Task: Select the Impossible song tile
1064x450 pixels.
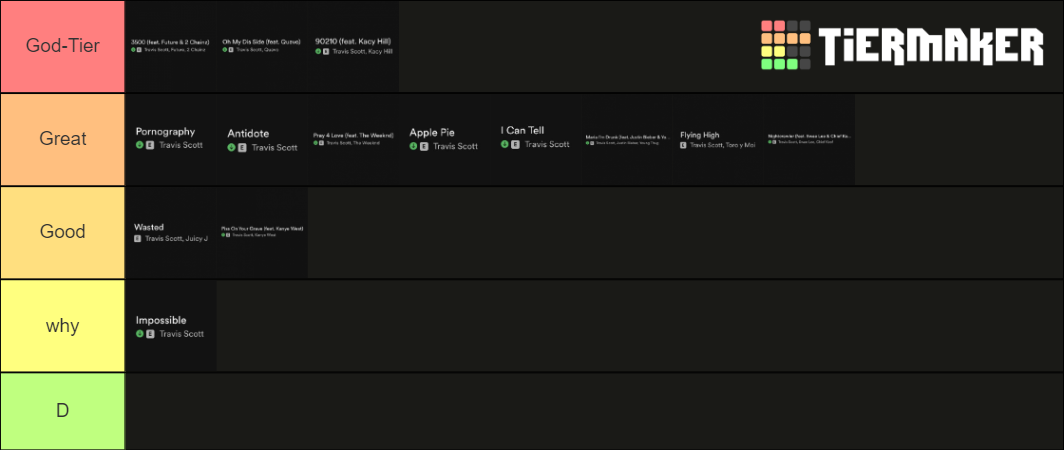Action: click(171, 326)
